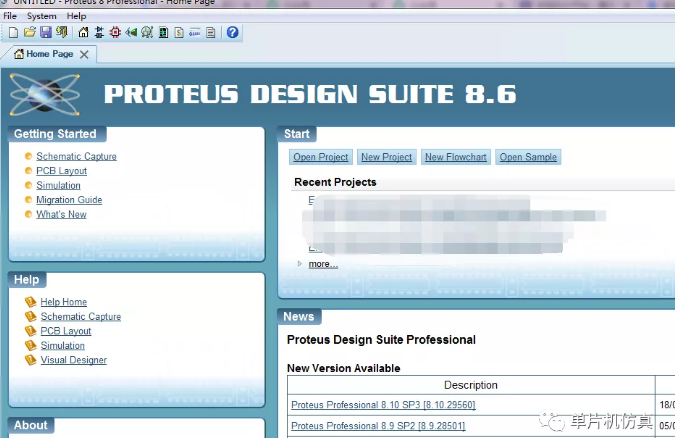
Task: Open Proteus Professional 8.10 SP3 download link
Action: click(382, 405)
